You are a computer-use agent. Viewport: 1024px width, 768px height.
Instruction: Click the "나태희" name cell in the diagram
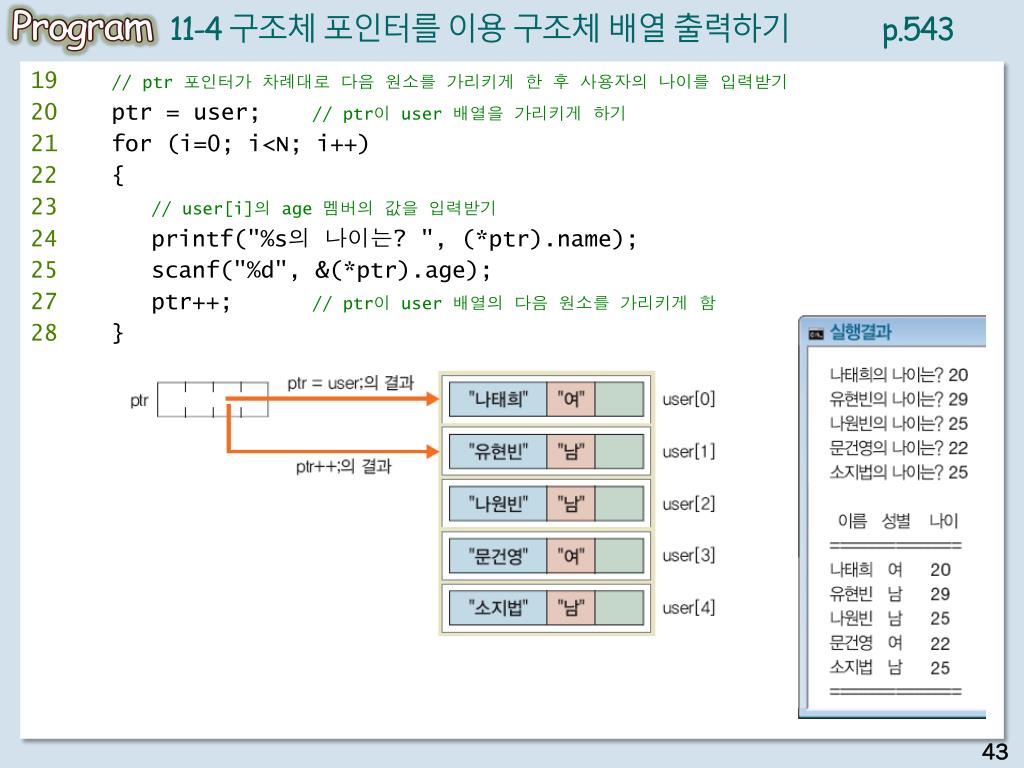pos(498,399)
